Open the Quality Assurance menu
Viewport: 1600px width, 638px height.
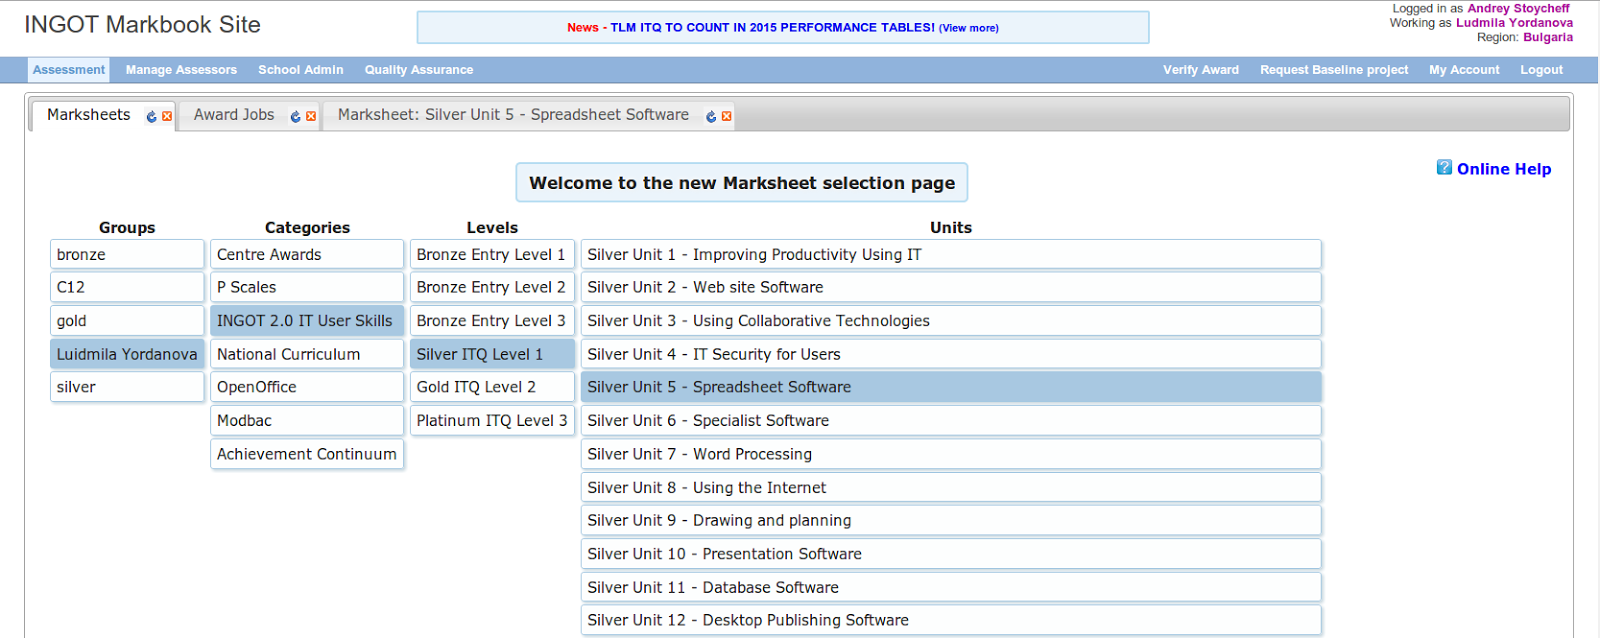pos(419,70)
